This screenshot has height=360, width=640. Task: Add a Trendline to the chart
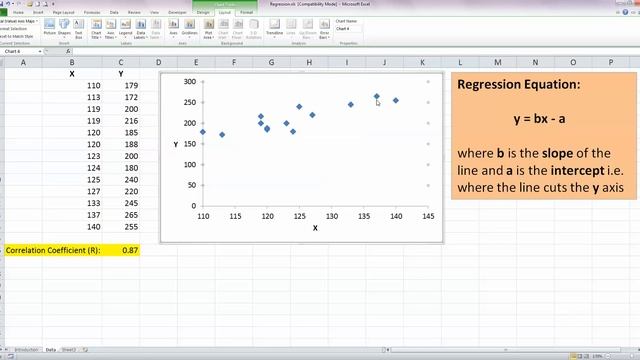(274, 29)
